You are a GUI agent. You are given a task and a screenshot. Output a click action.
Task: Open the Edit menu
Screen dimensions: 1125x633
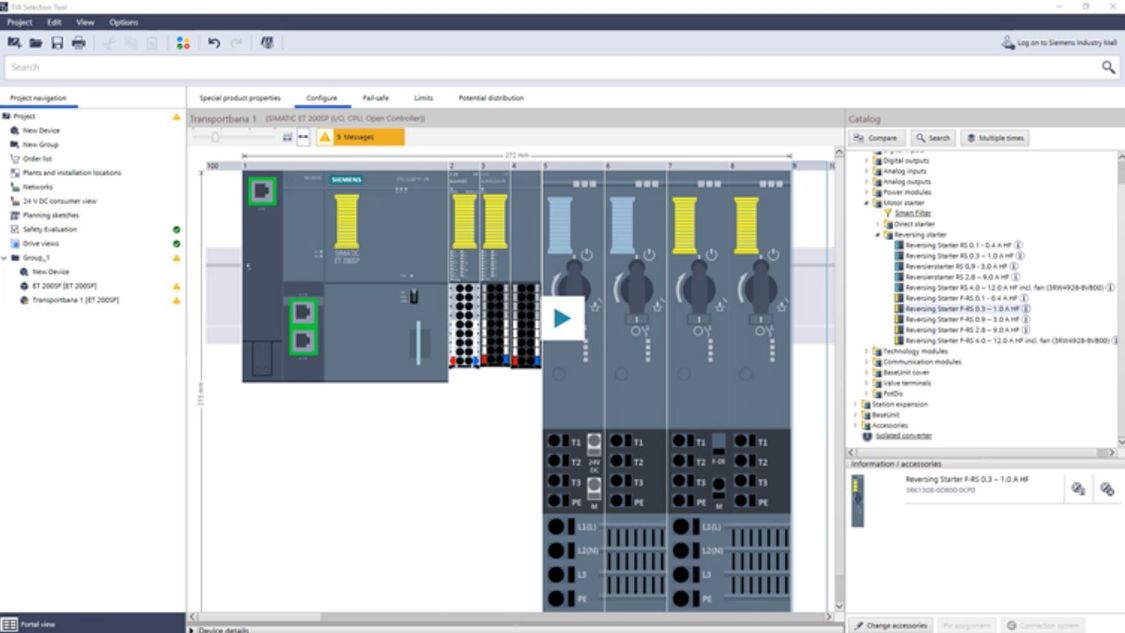(54, 22)
